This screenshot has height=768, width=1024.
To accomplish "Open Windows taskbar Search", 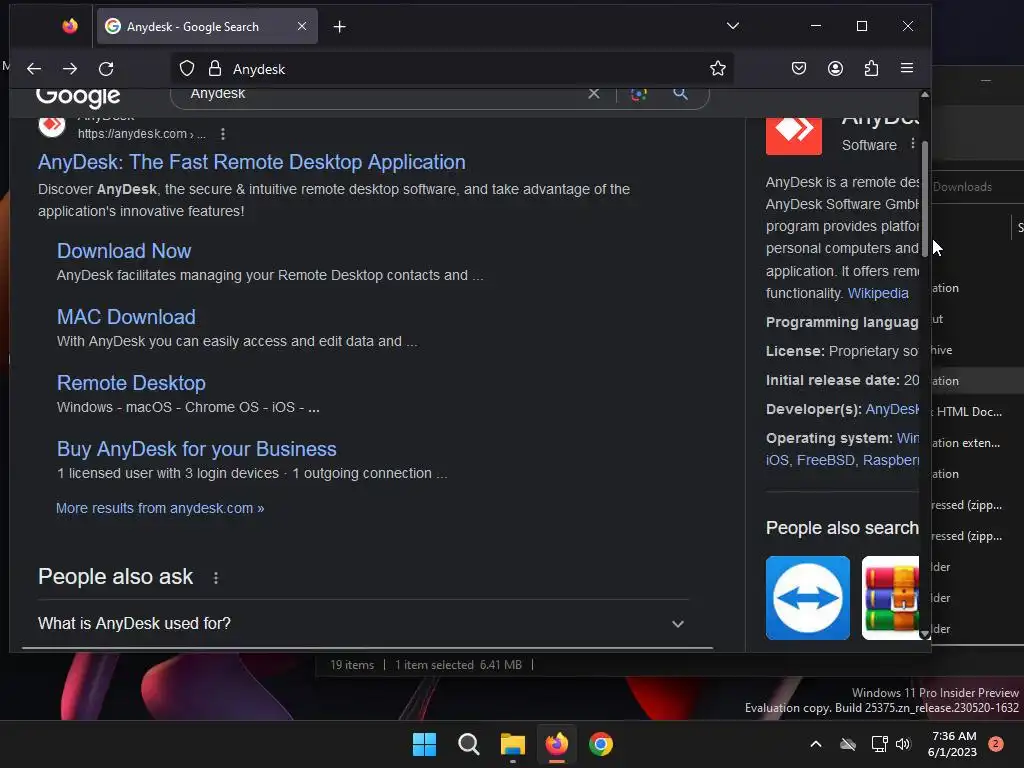I will click(468, 744).
